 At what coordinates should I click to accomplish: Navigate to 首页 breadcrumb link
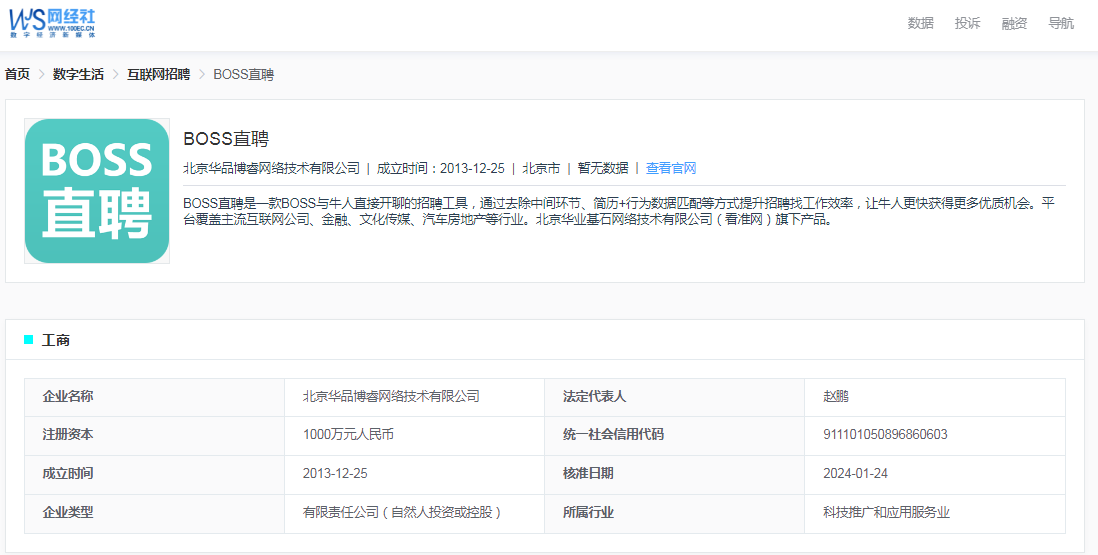[17, 74]
